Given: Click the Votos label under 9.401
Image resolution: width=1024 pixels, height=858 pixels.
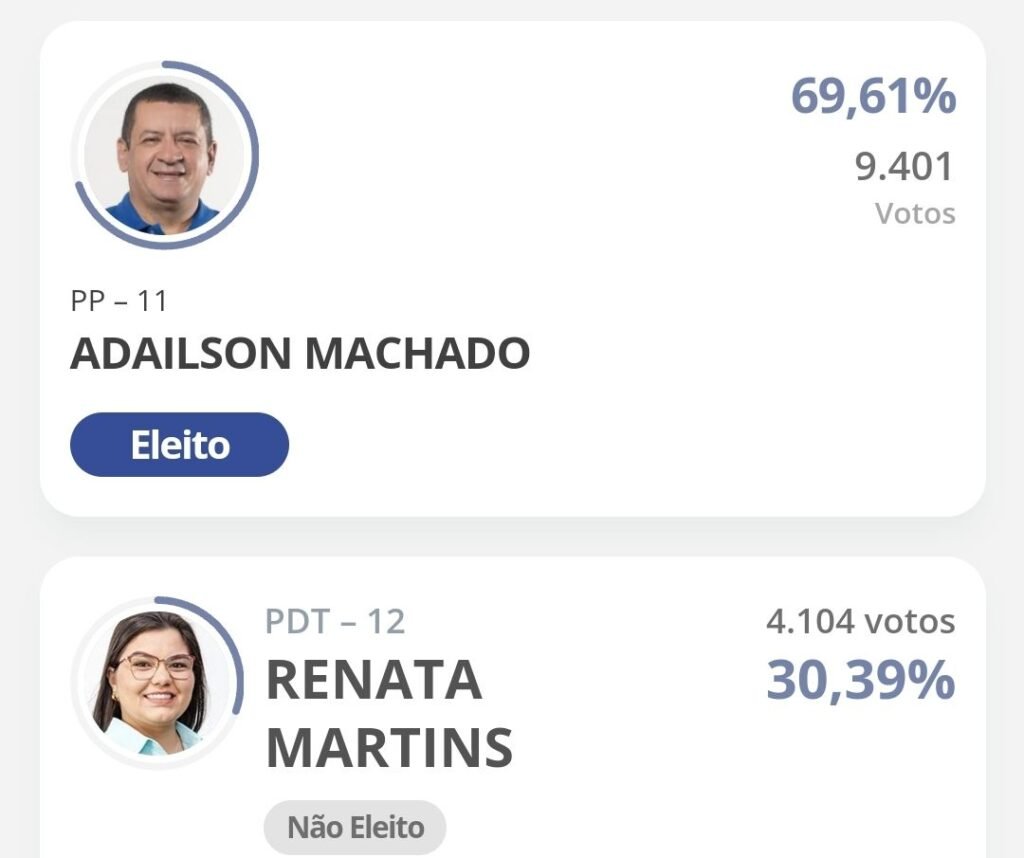Looking at the screenshot, I should pos(915,214).
